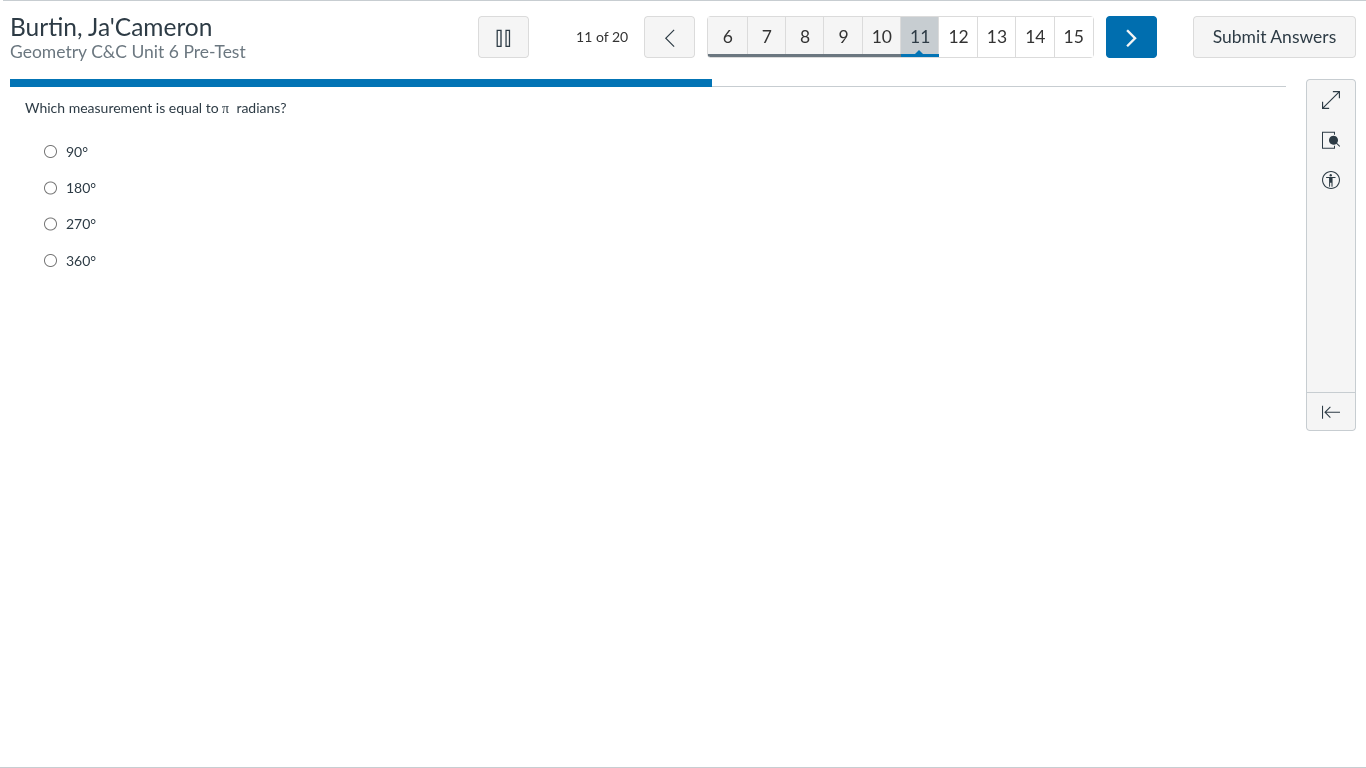This screenshot has height=768, width=1366.
Task: Advance with the blue next arrow
Action: 1131,37
